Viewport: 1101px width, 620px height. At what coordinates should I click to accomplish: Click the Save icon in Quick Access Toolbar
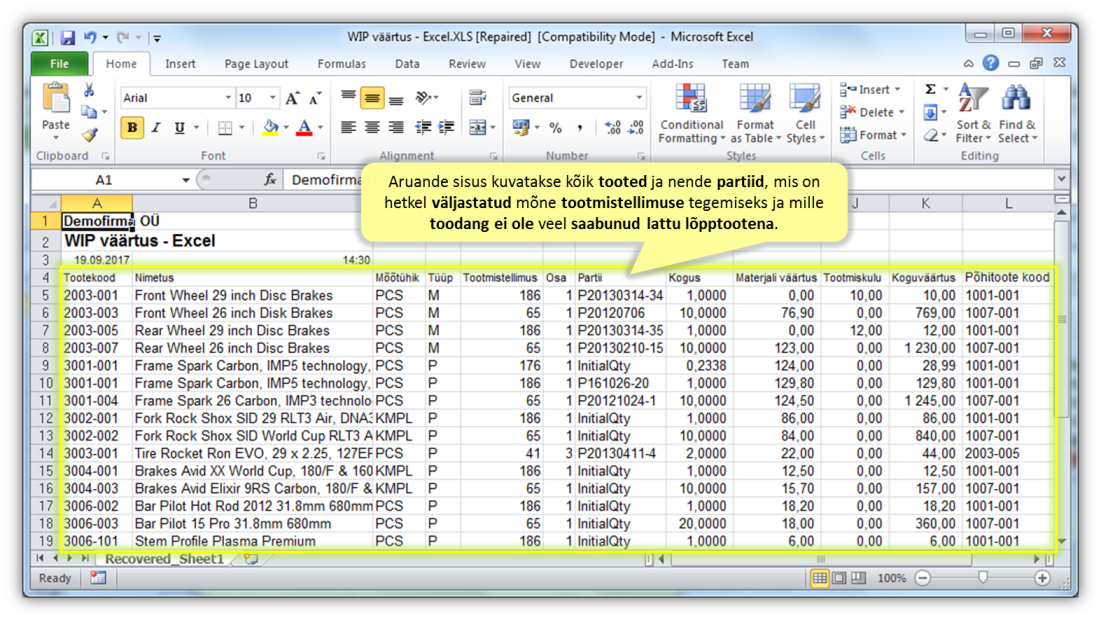point(67,37)
